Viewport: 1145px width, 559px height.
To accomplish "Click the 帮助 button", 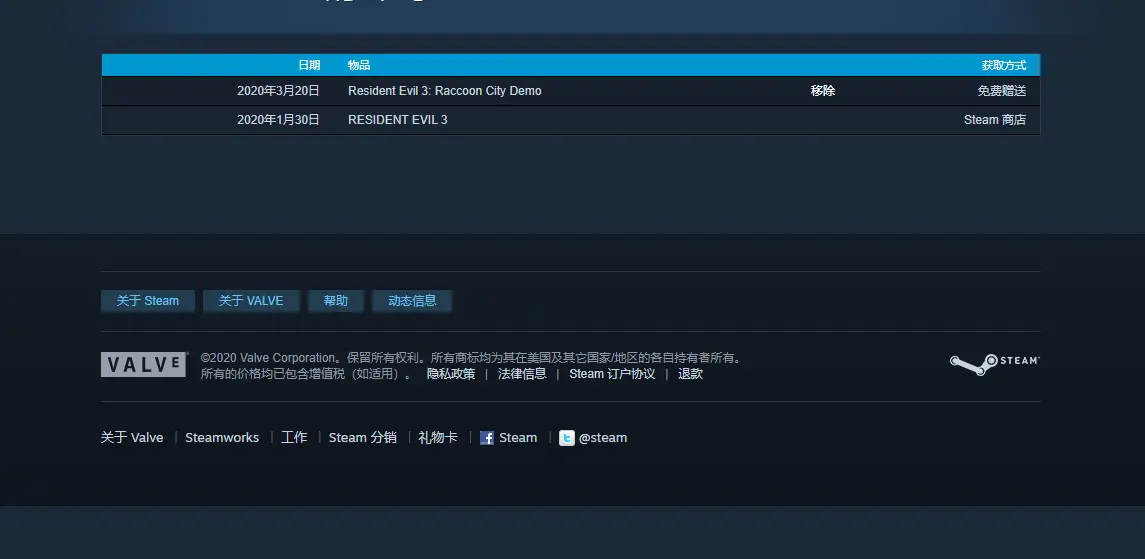I will click(336, 301).
